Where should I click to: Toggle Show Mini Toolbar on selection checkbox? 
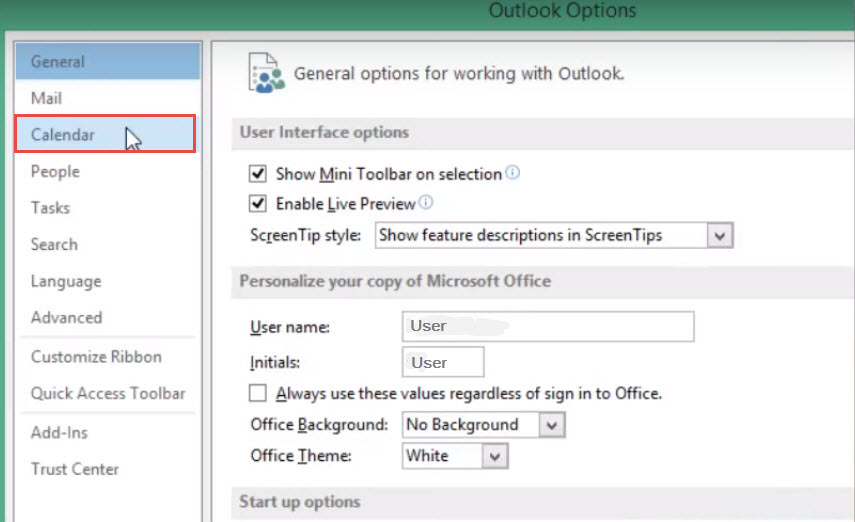point(258,174)
